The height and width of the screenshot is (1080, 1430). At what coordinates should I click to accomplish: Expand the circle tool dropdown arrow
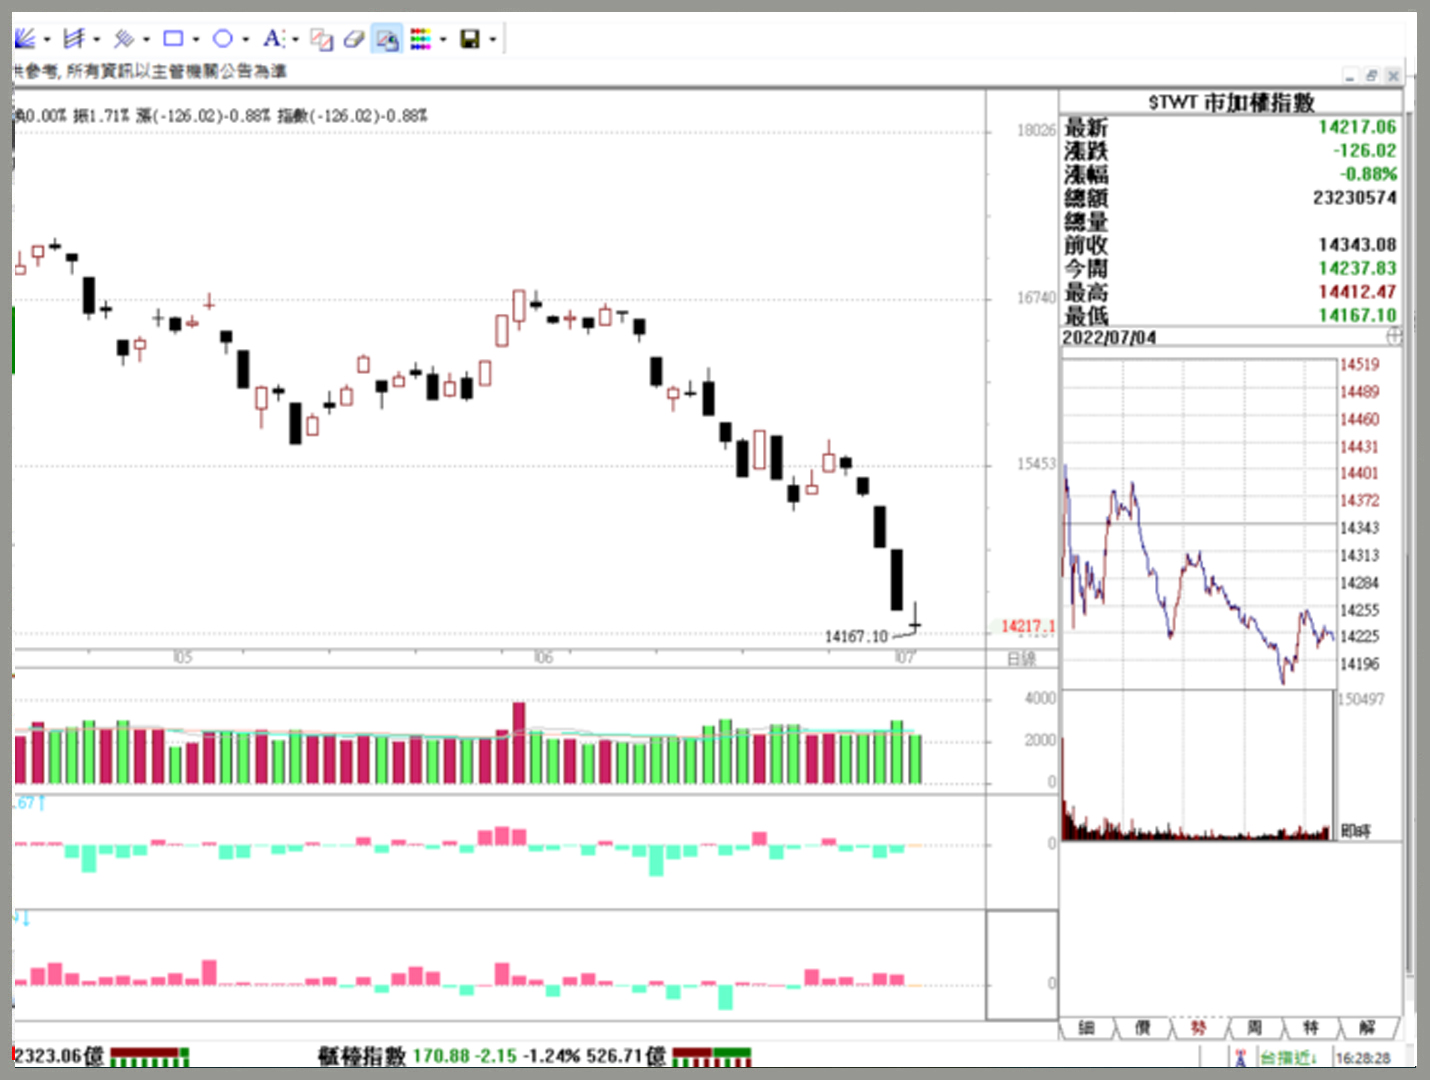click(x=246, y=40)
